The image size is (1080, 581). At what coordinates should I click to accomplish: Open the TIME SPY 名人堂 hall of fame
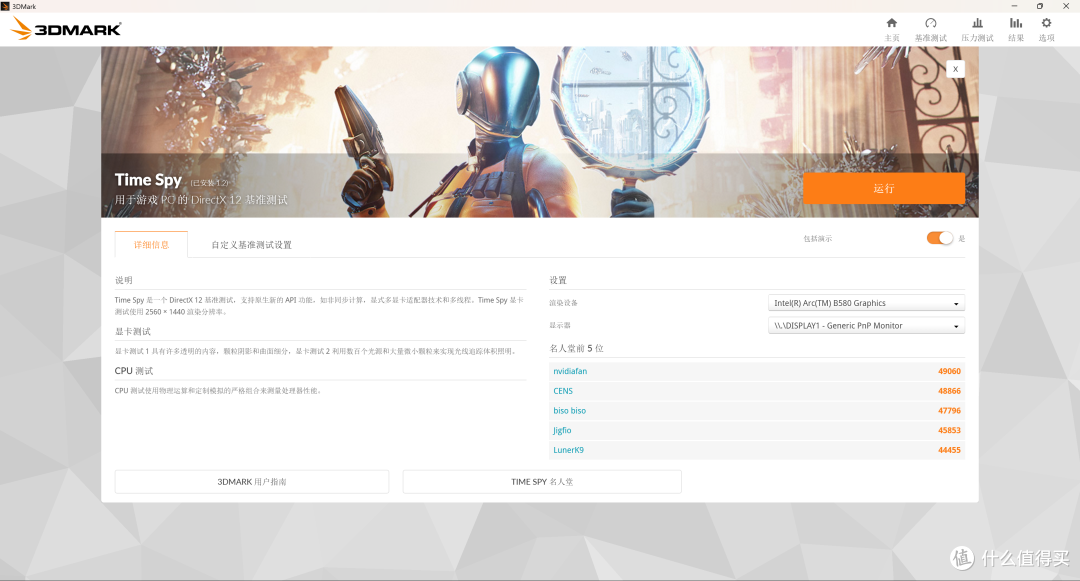pyautogui.click(x=542, y=482)
